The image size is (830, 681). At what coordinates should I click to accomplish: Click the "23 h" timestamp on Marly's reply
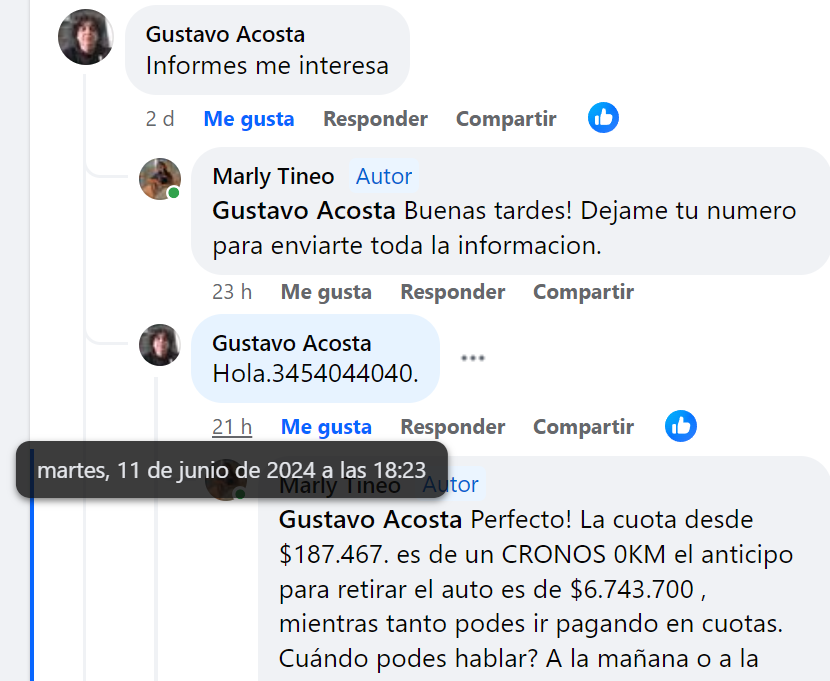pos(232,292)
